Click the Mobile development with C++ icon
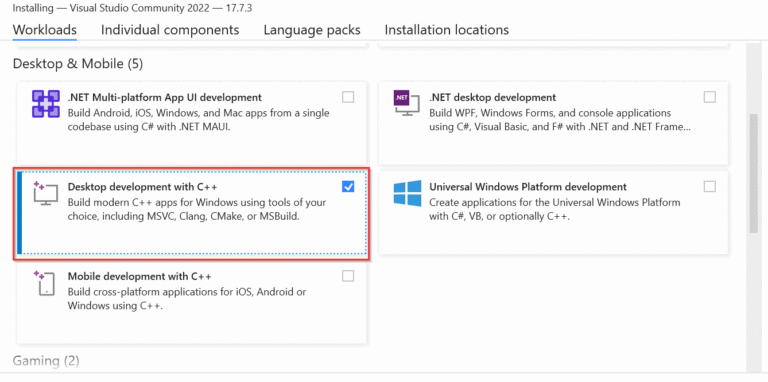 [x=46, y=283]
